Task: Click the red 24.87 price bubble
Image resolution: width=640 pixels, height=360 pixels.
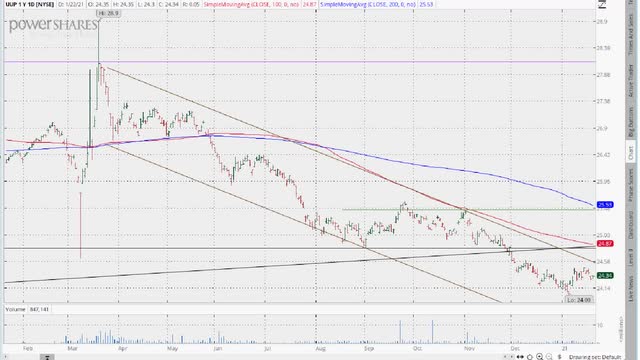Action: pyautogui.click(x=604, y=243)
